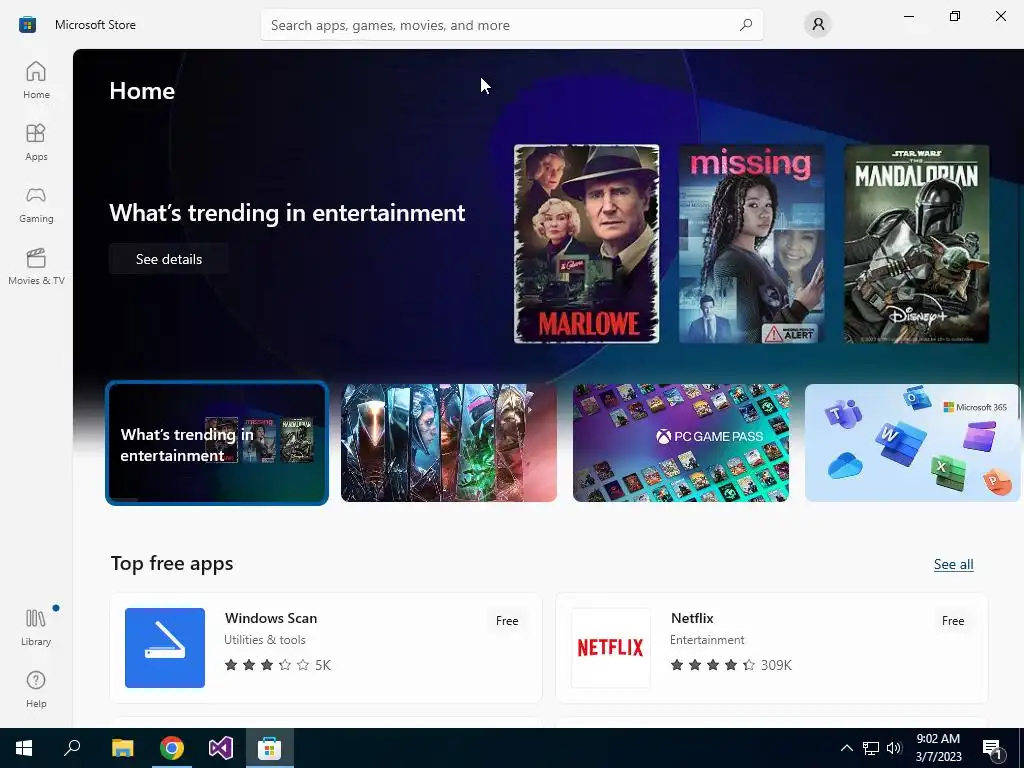Select the PC Game Pass carousel card
The width and height of the screenshot is (1024, 768).
[680, 443]
